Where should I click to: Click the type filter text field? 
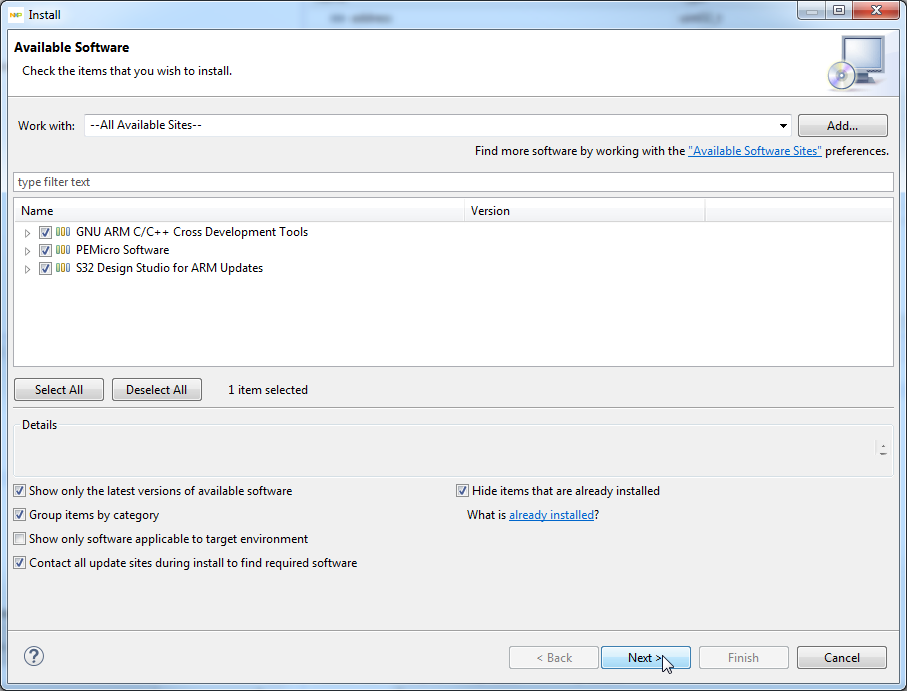click(453, 182)
